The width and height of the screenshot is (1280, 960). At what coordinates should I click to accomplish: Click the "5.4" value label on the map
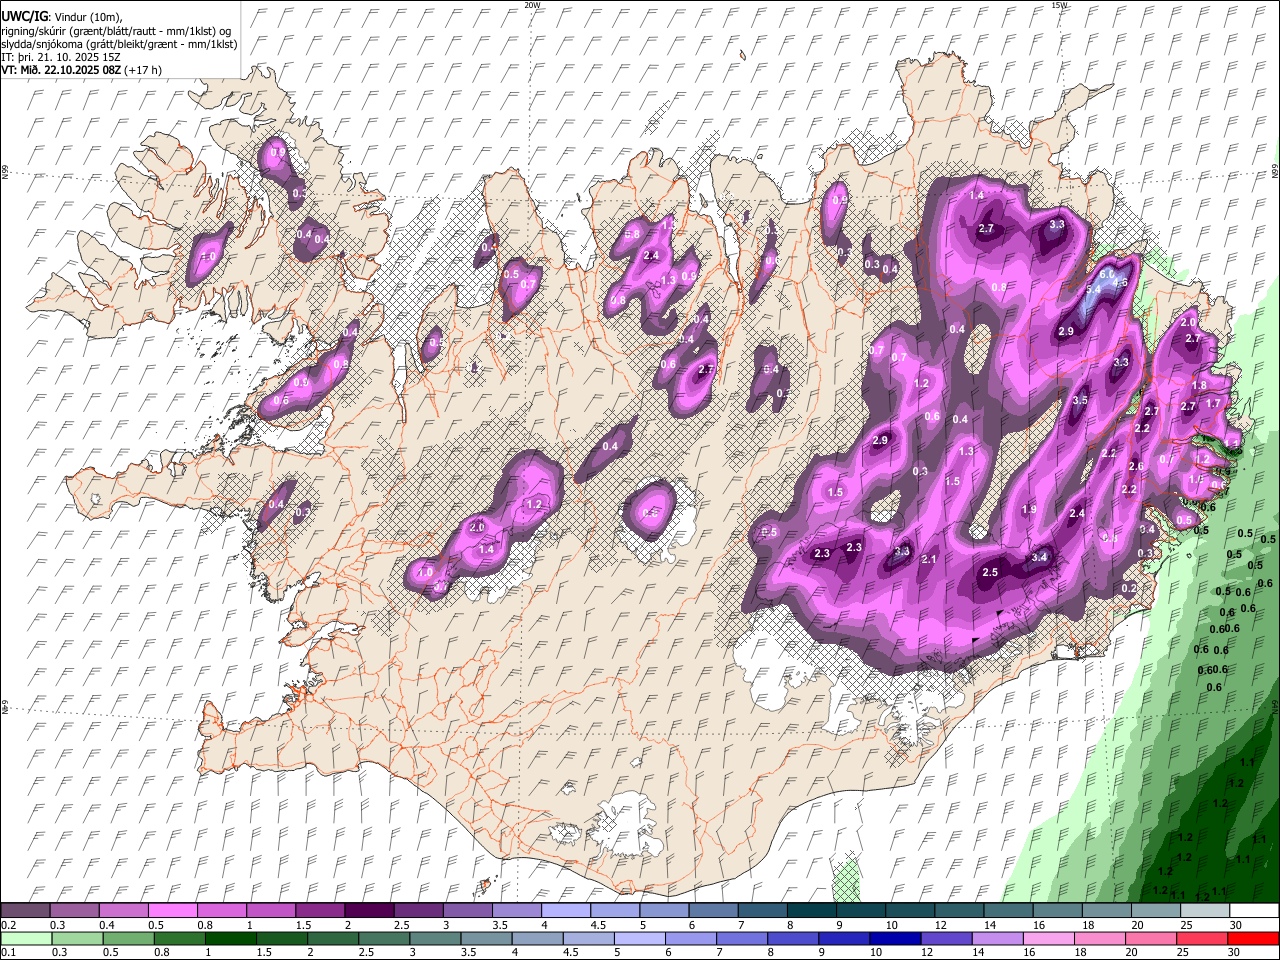tap(1093, 289)
